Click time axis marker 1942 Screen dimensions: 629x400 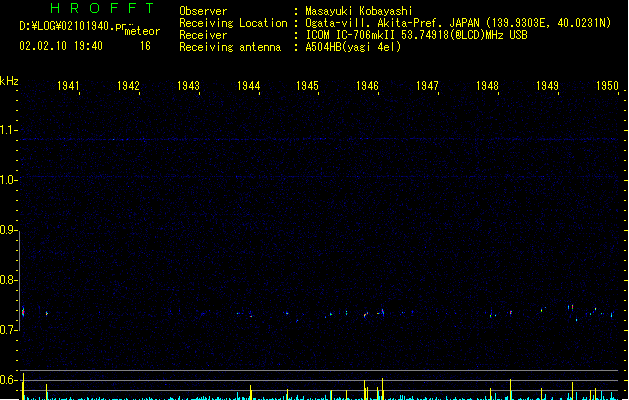(x=128, y=86)
